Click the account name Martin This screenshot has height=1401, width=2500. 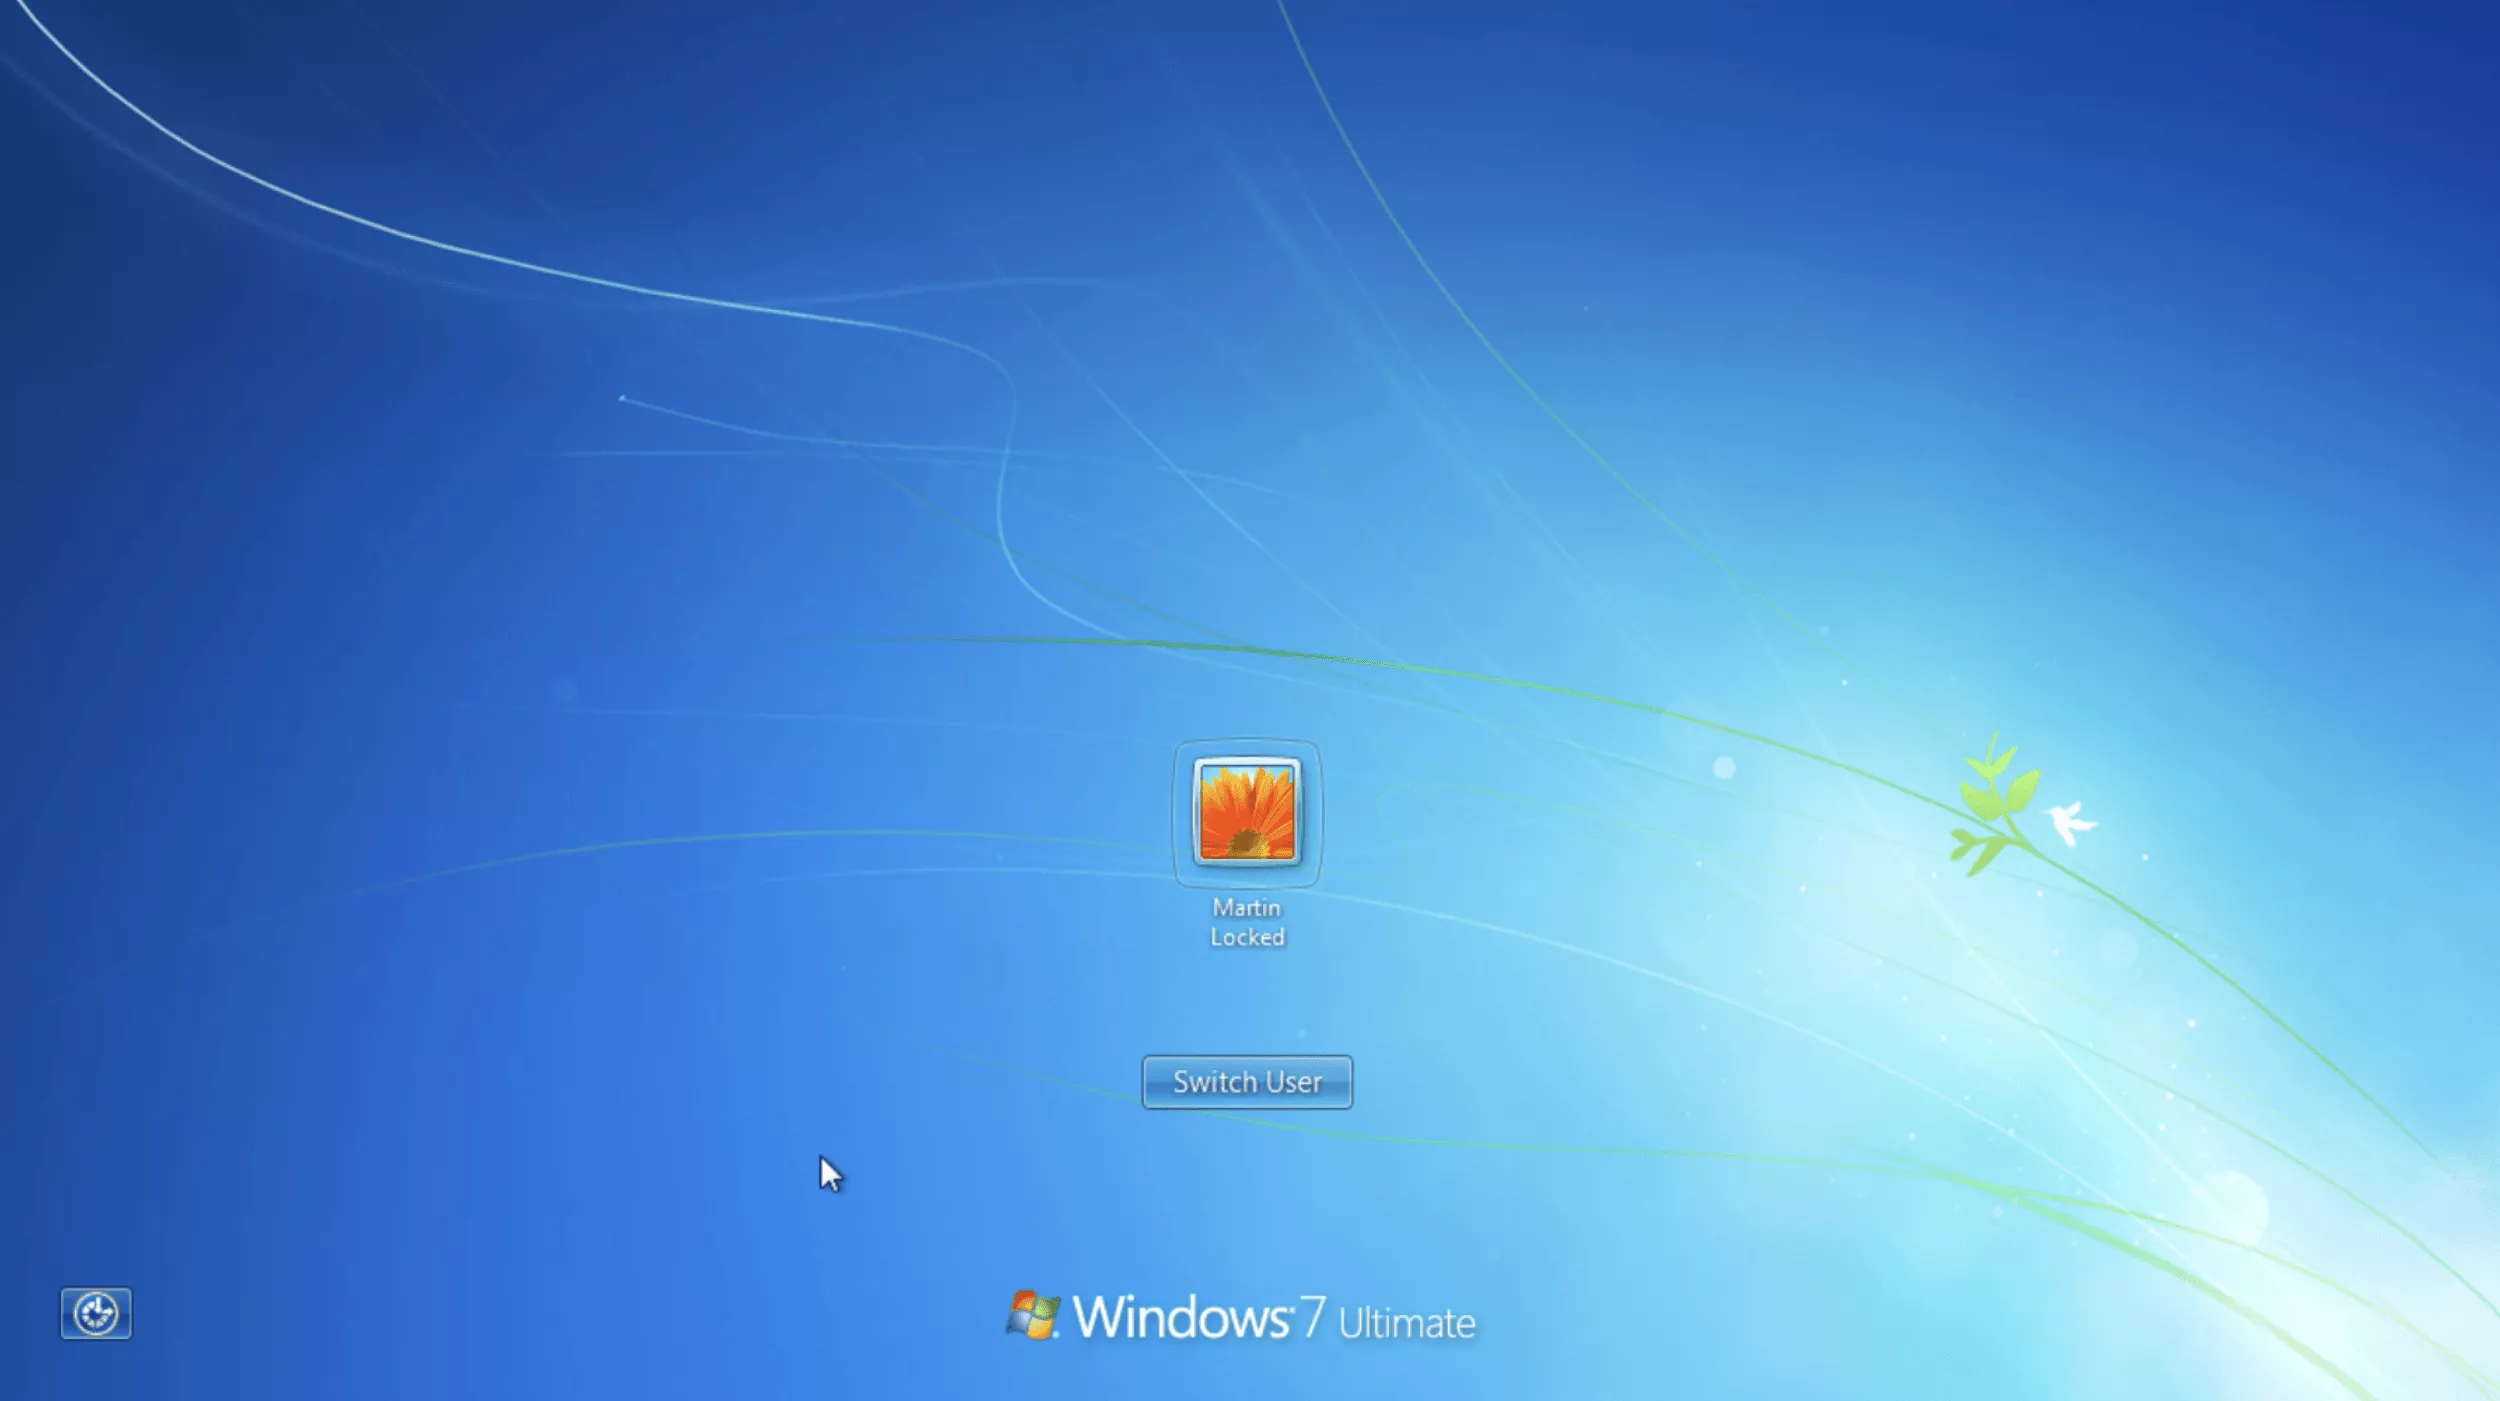[x=1246, y=907]
